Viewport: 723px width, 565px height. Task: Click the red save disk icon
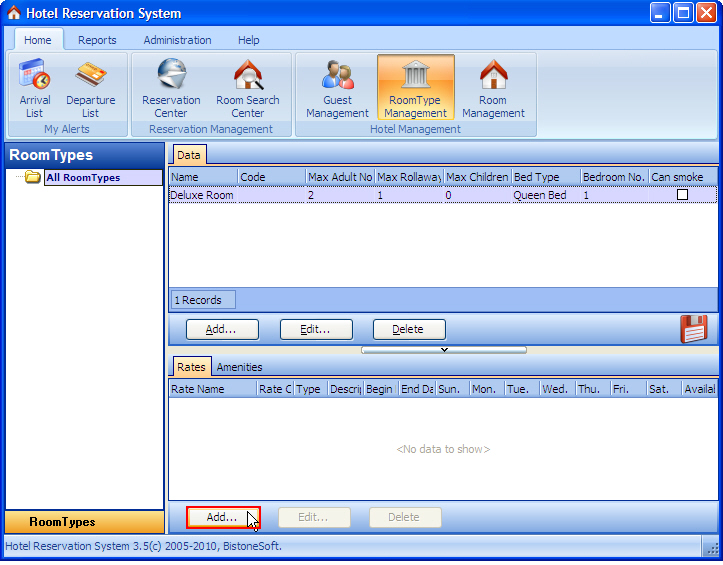click(x=693, y=329)
